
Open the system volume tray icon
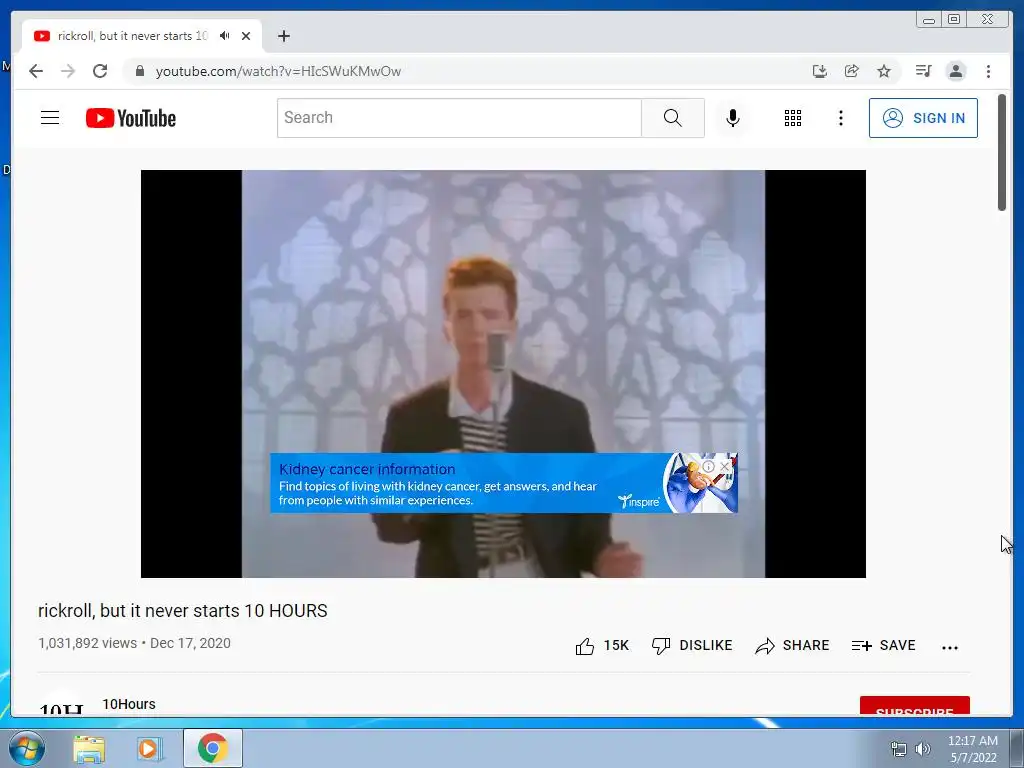coord(923,748)
